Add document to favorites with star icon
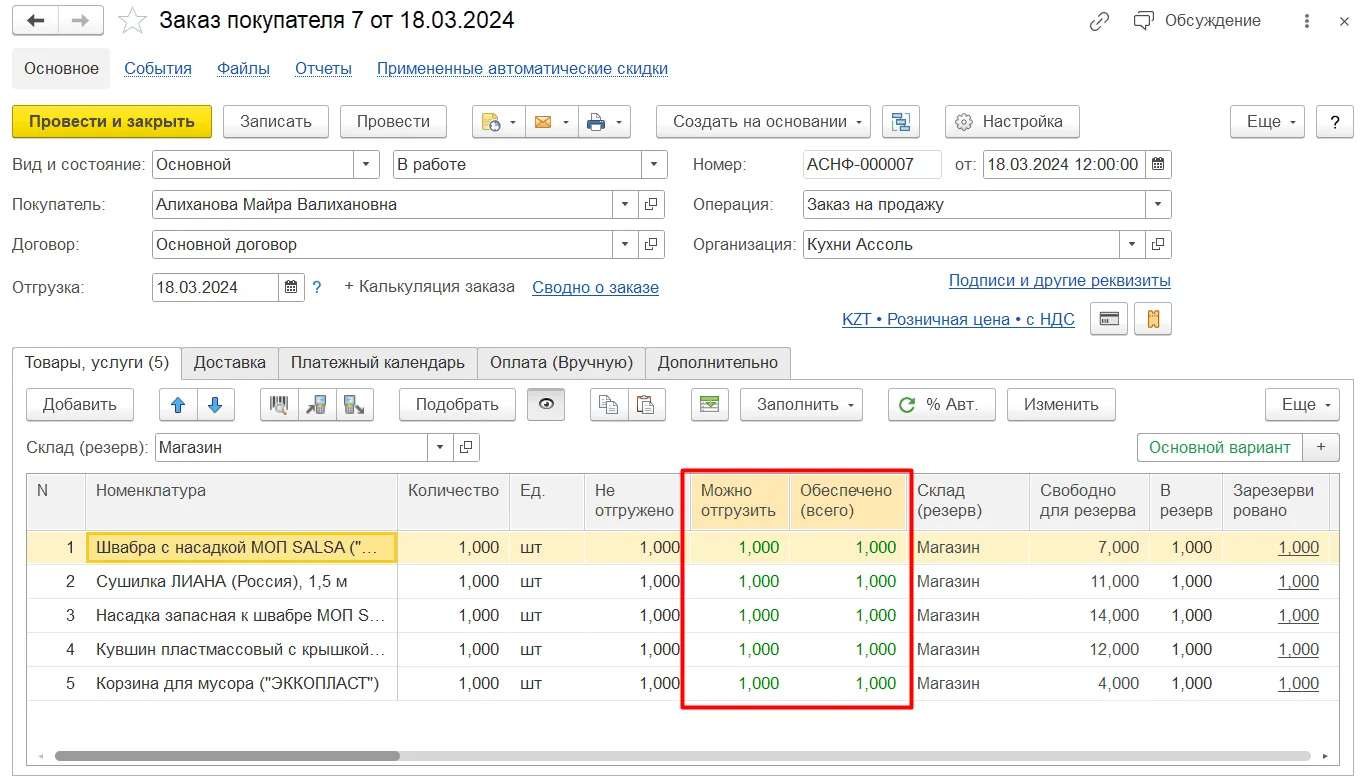The width and height of the screenshot is (1360, 783). [131, 20]
